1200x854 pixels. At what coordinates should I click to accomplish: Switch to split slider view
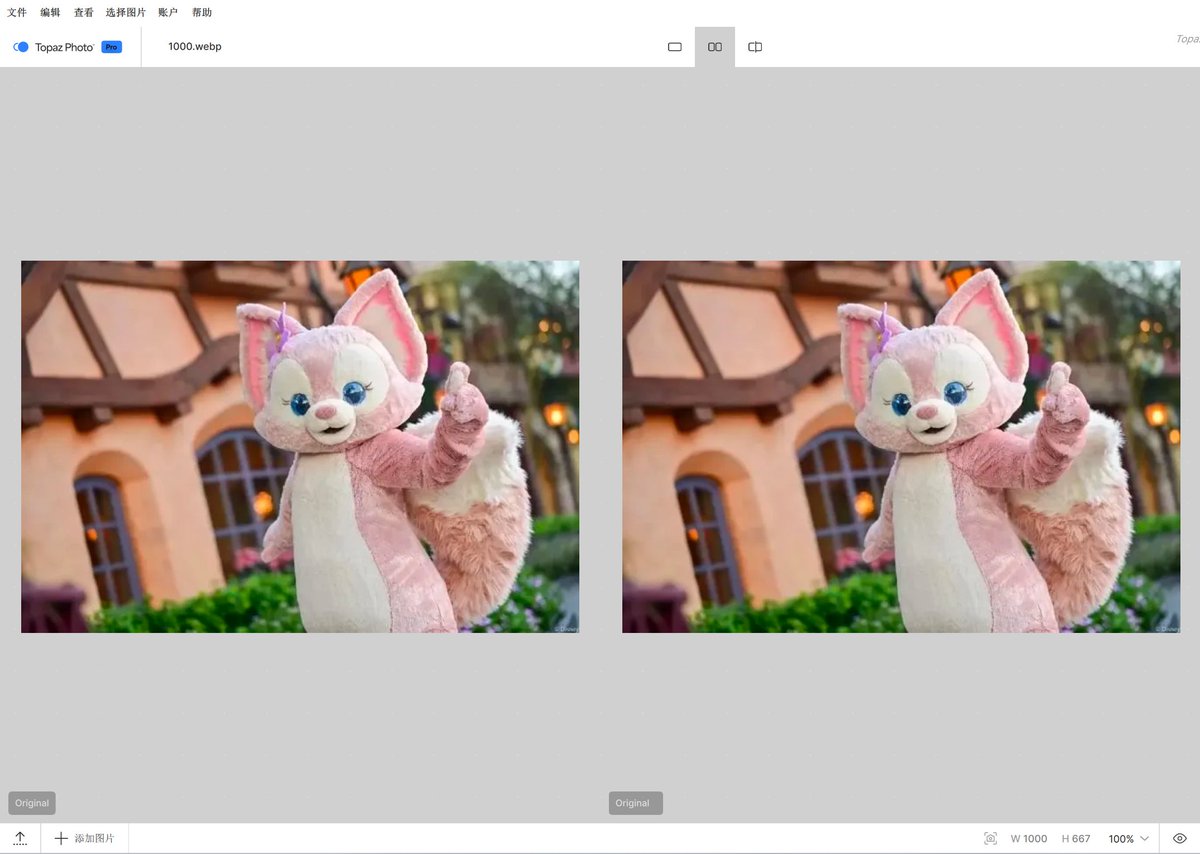click(755, 47)
